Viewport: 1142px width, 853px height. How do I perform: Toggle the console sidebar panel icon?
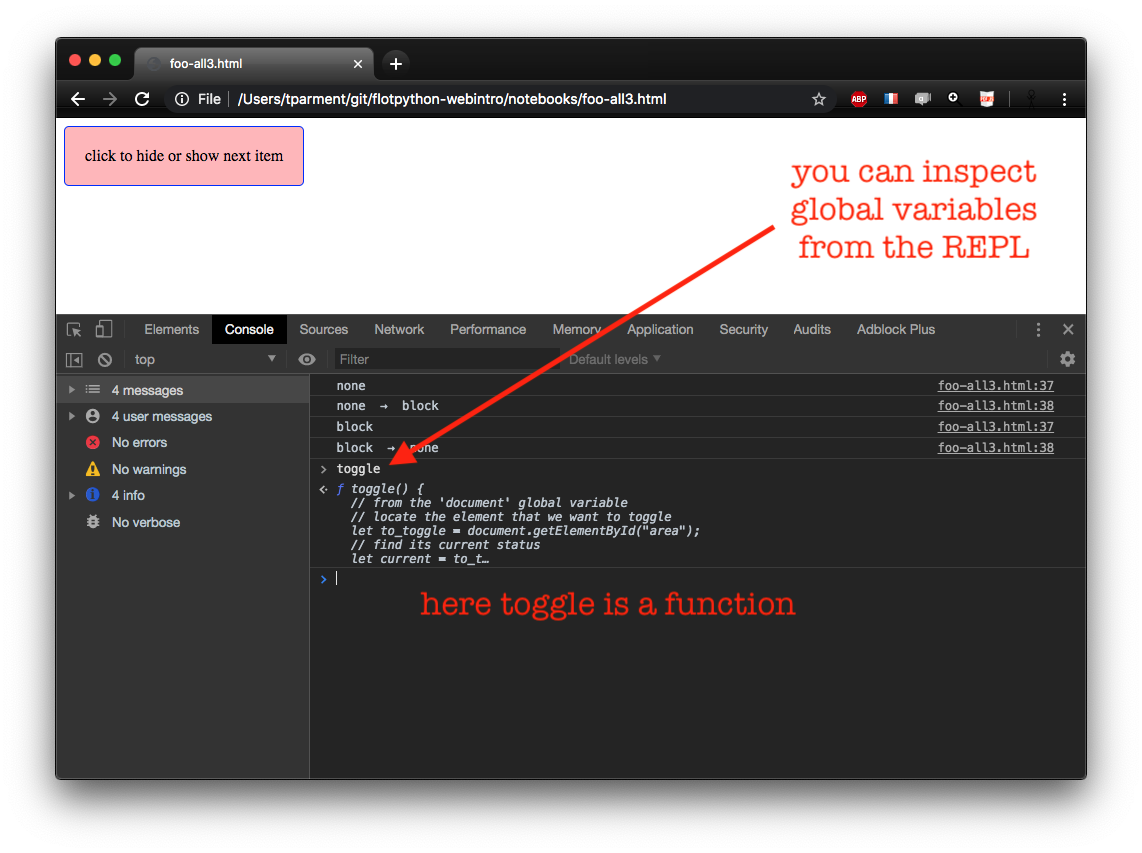74,360
